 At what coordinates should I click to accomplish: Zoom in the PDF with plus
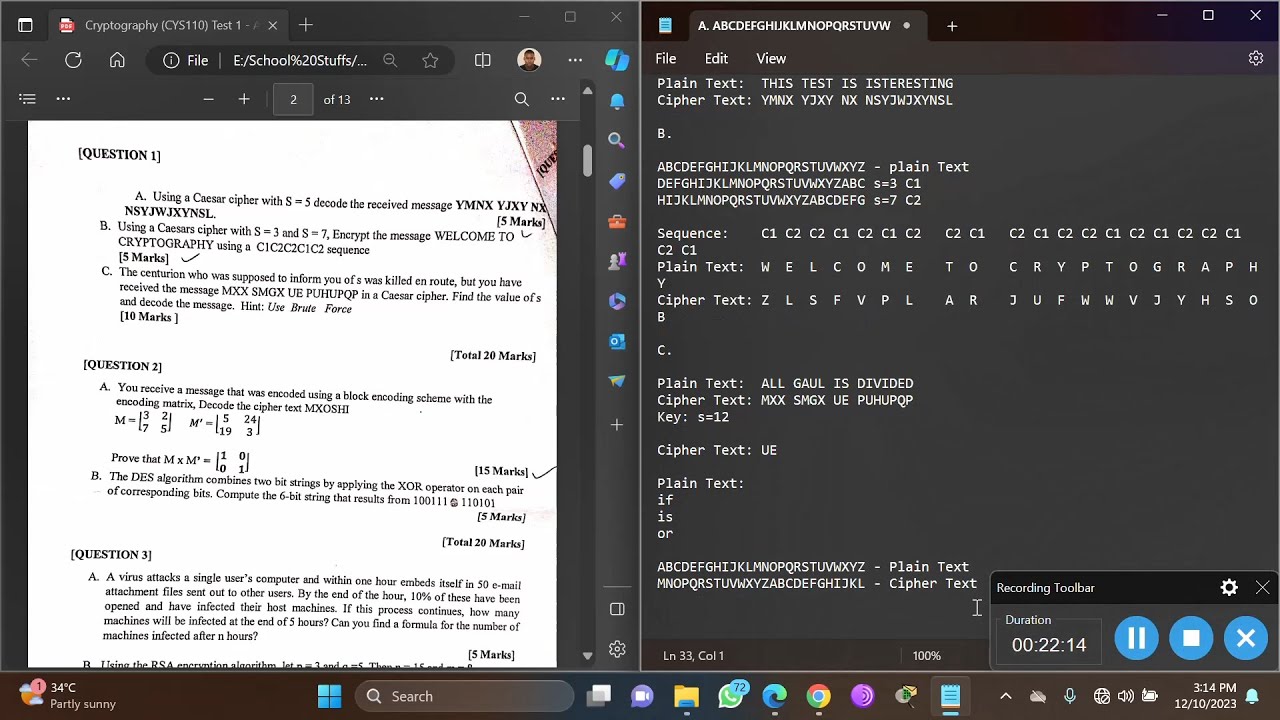point(244,99)
